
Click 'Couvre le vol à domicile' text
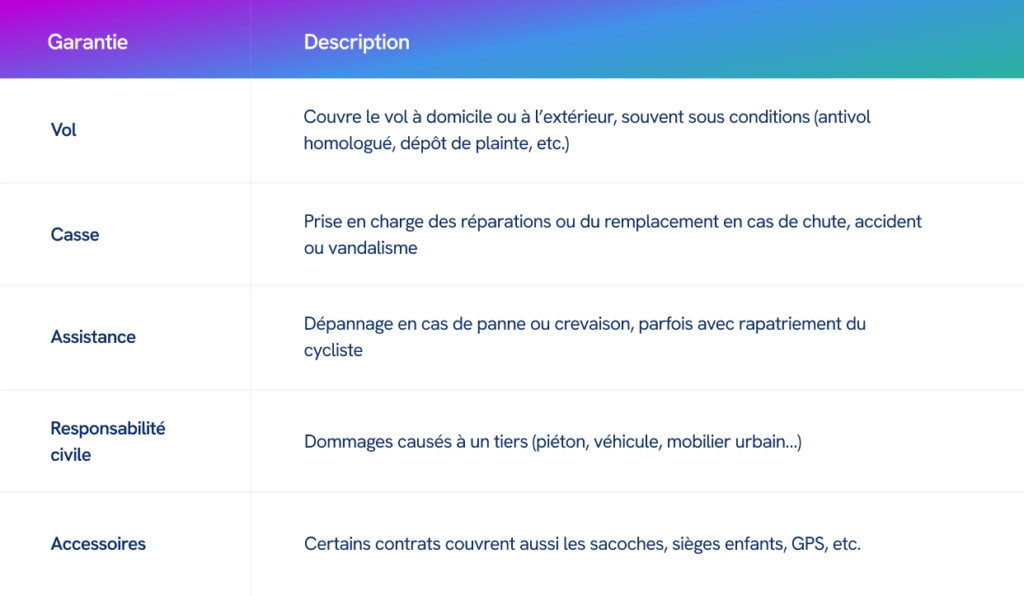pyautogui.click(x=397, y=118)
